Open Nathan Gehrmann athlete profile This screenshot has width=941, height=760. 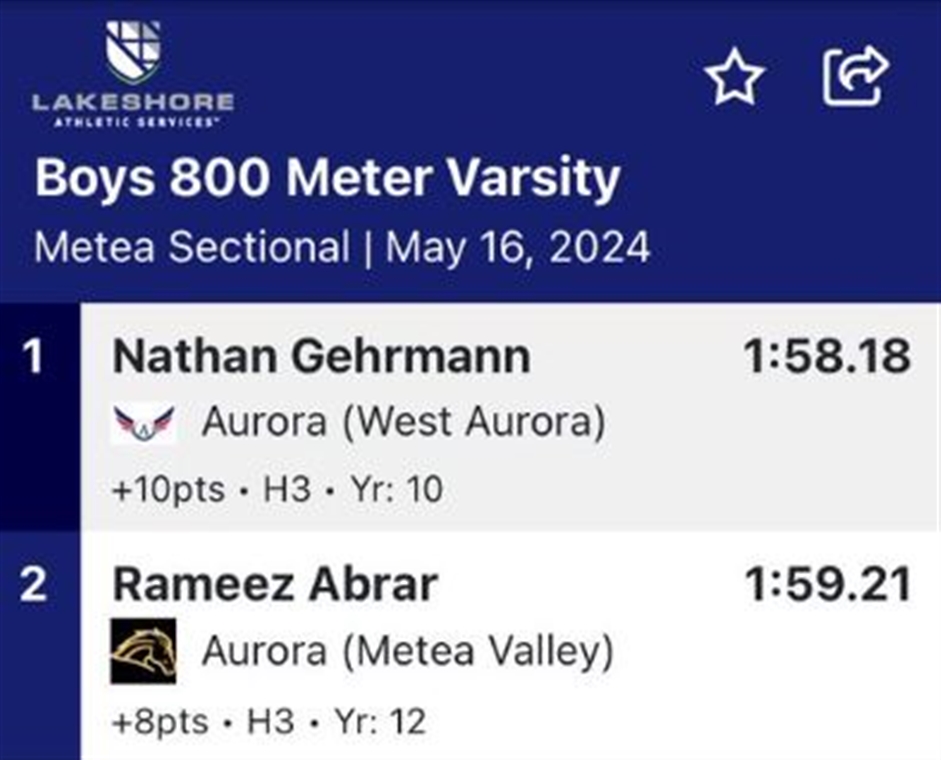coord(322,357)
